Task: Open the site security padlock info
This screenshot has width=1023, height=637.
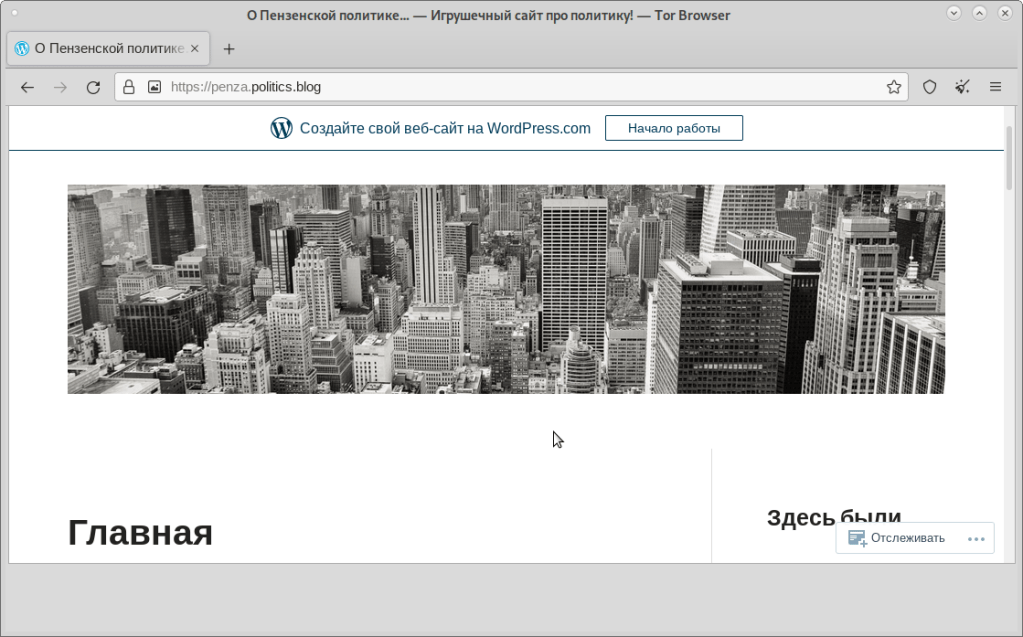Action: click(129, 87)
